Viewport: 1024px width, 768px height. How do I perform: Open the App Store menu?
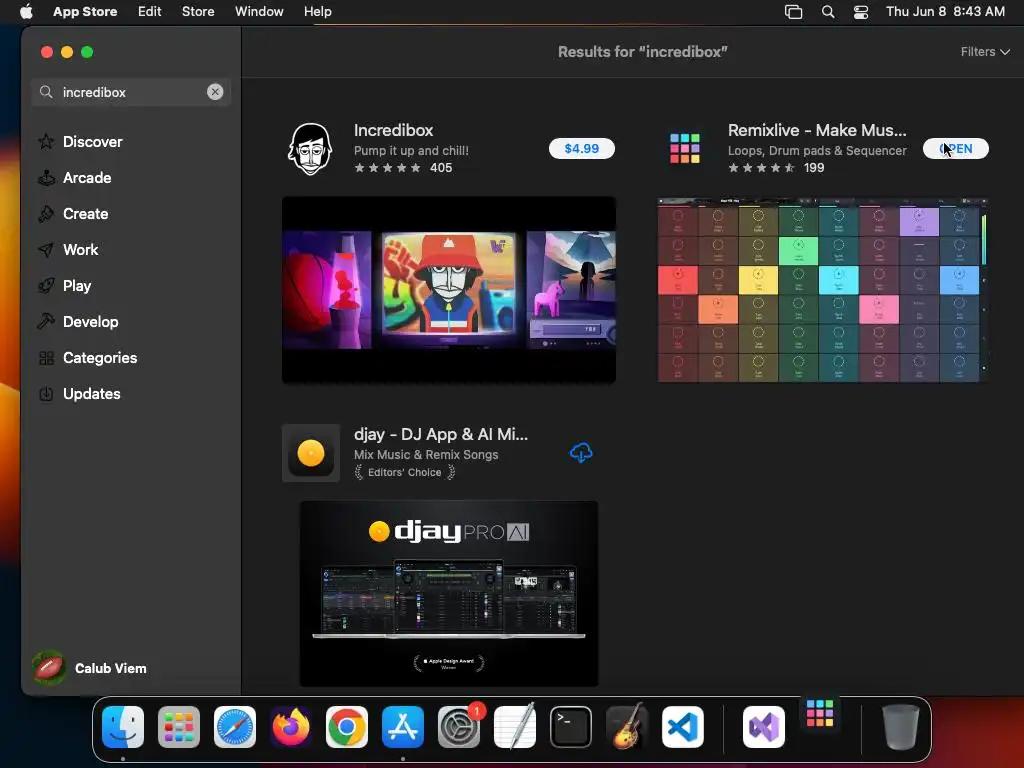click(85, 12)
